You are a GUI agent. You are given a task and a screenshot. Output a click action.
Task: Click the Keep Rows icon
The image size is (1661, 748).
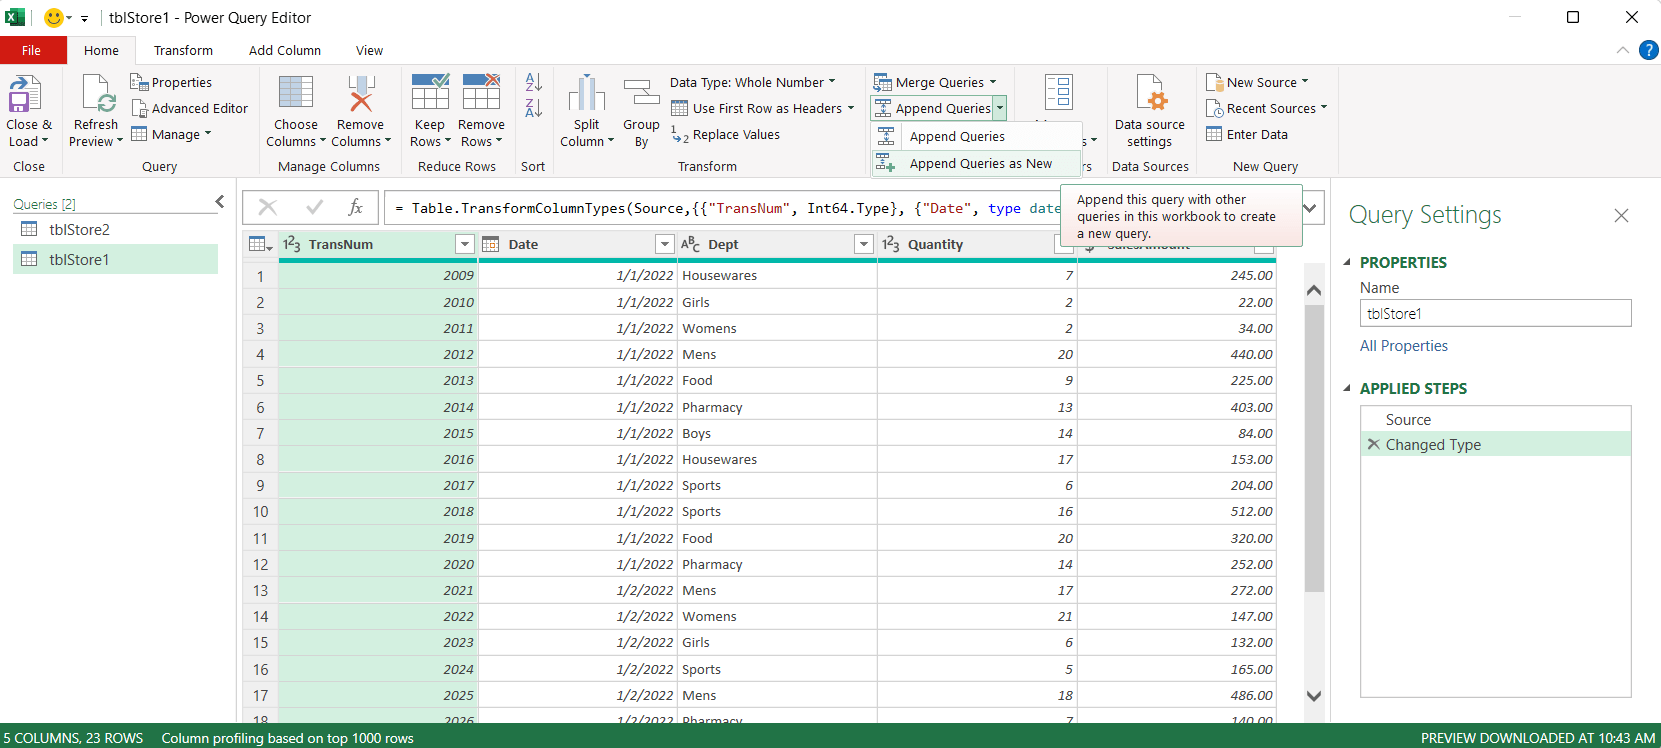[430, 92]
